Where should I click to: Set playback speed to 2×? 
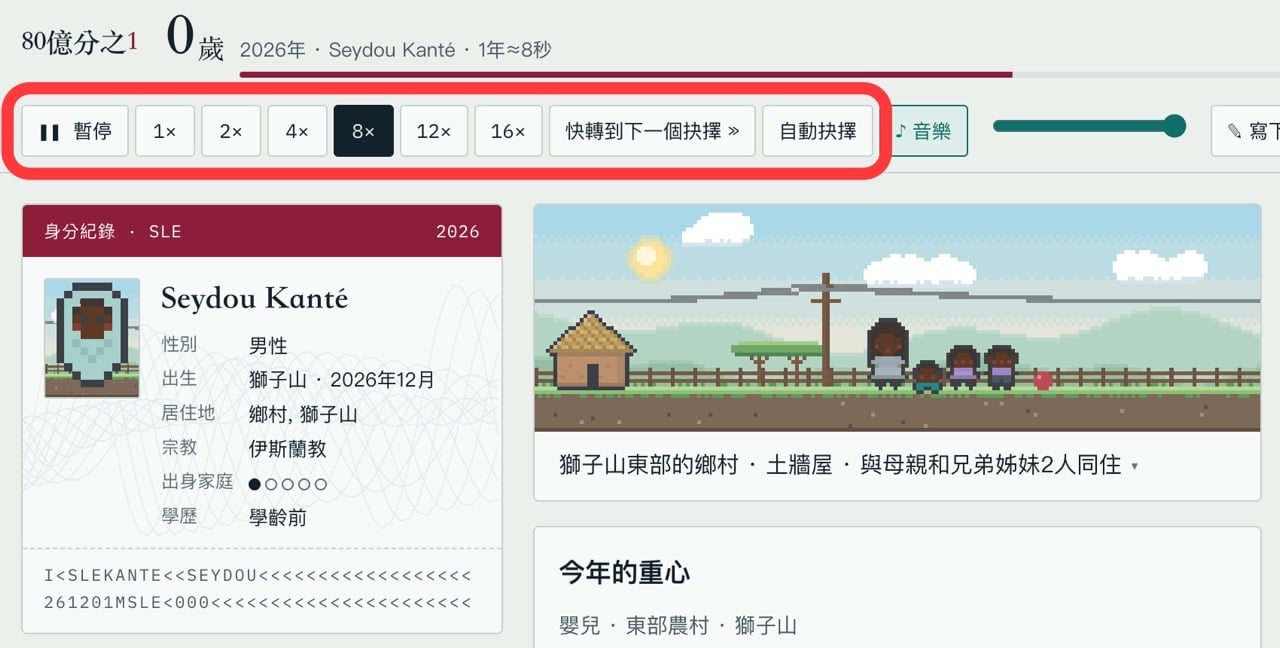coord(231,131)
